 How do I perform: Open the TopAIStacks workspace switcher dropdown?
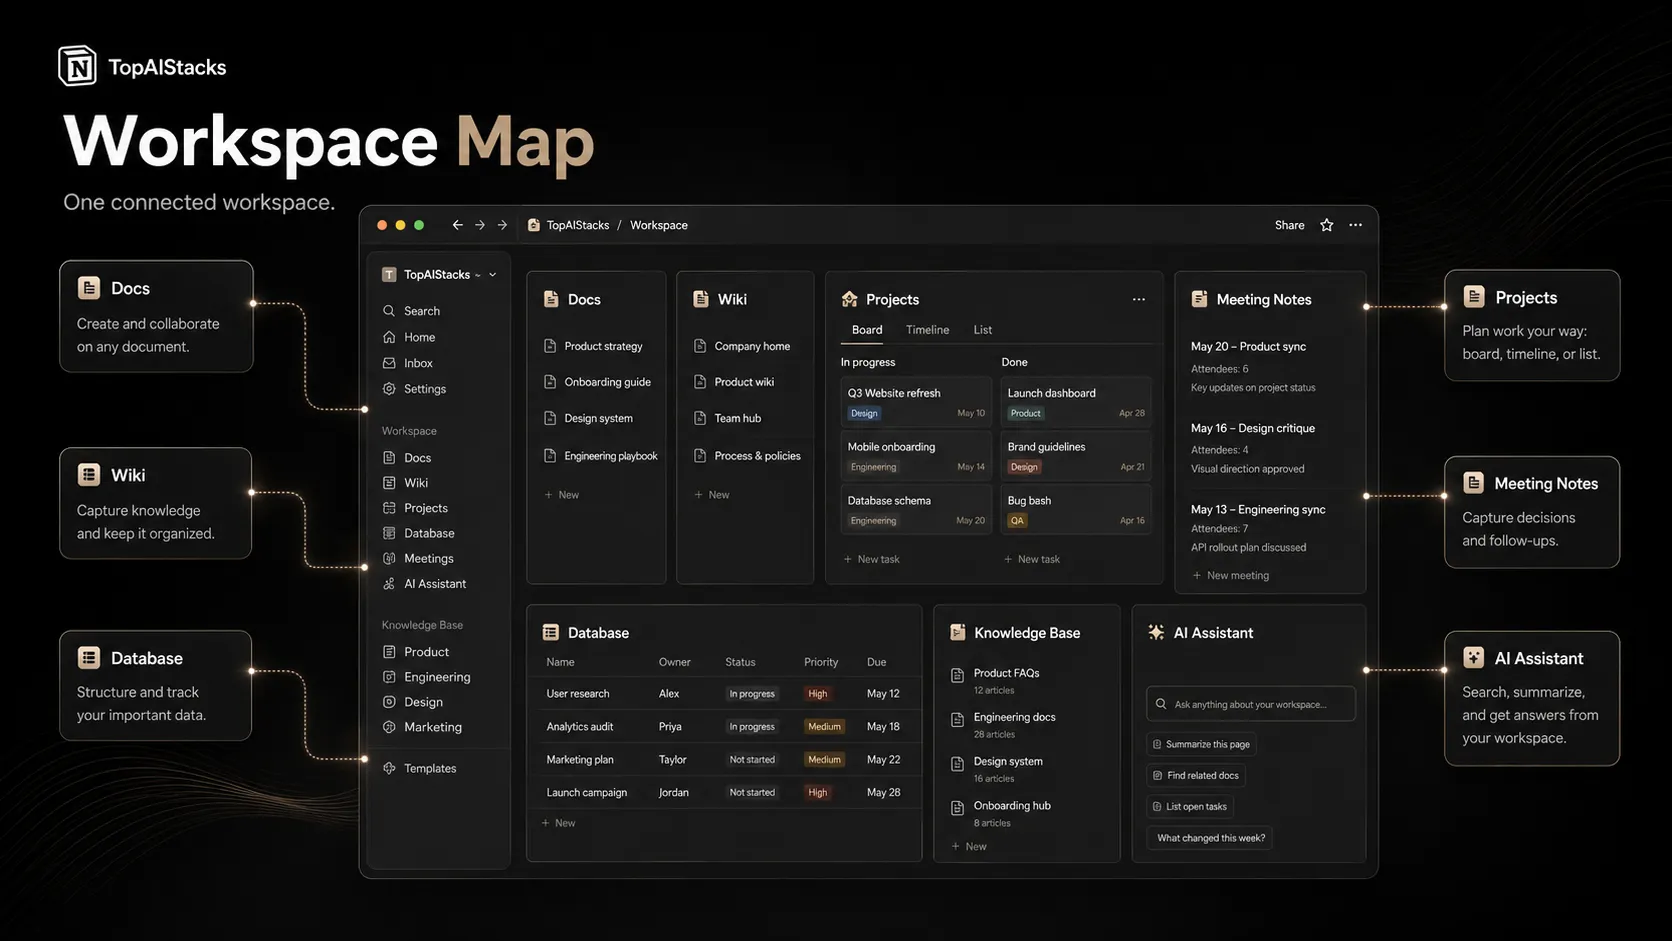pyautogui.click(x=439, y=274)
